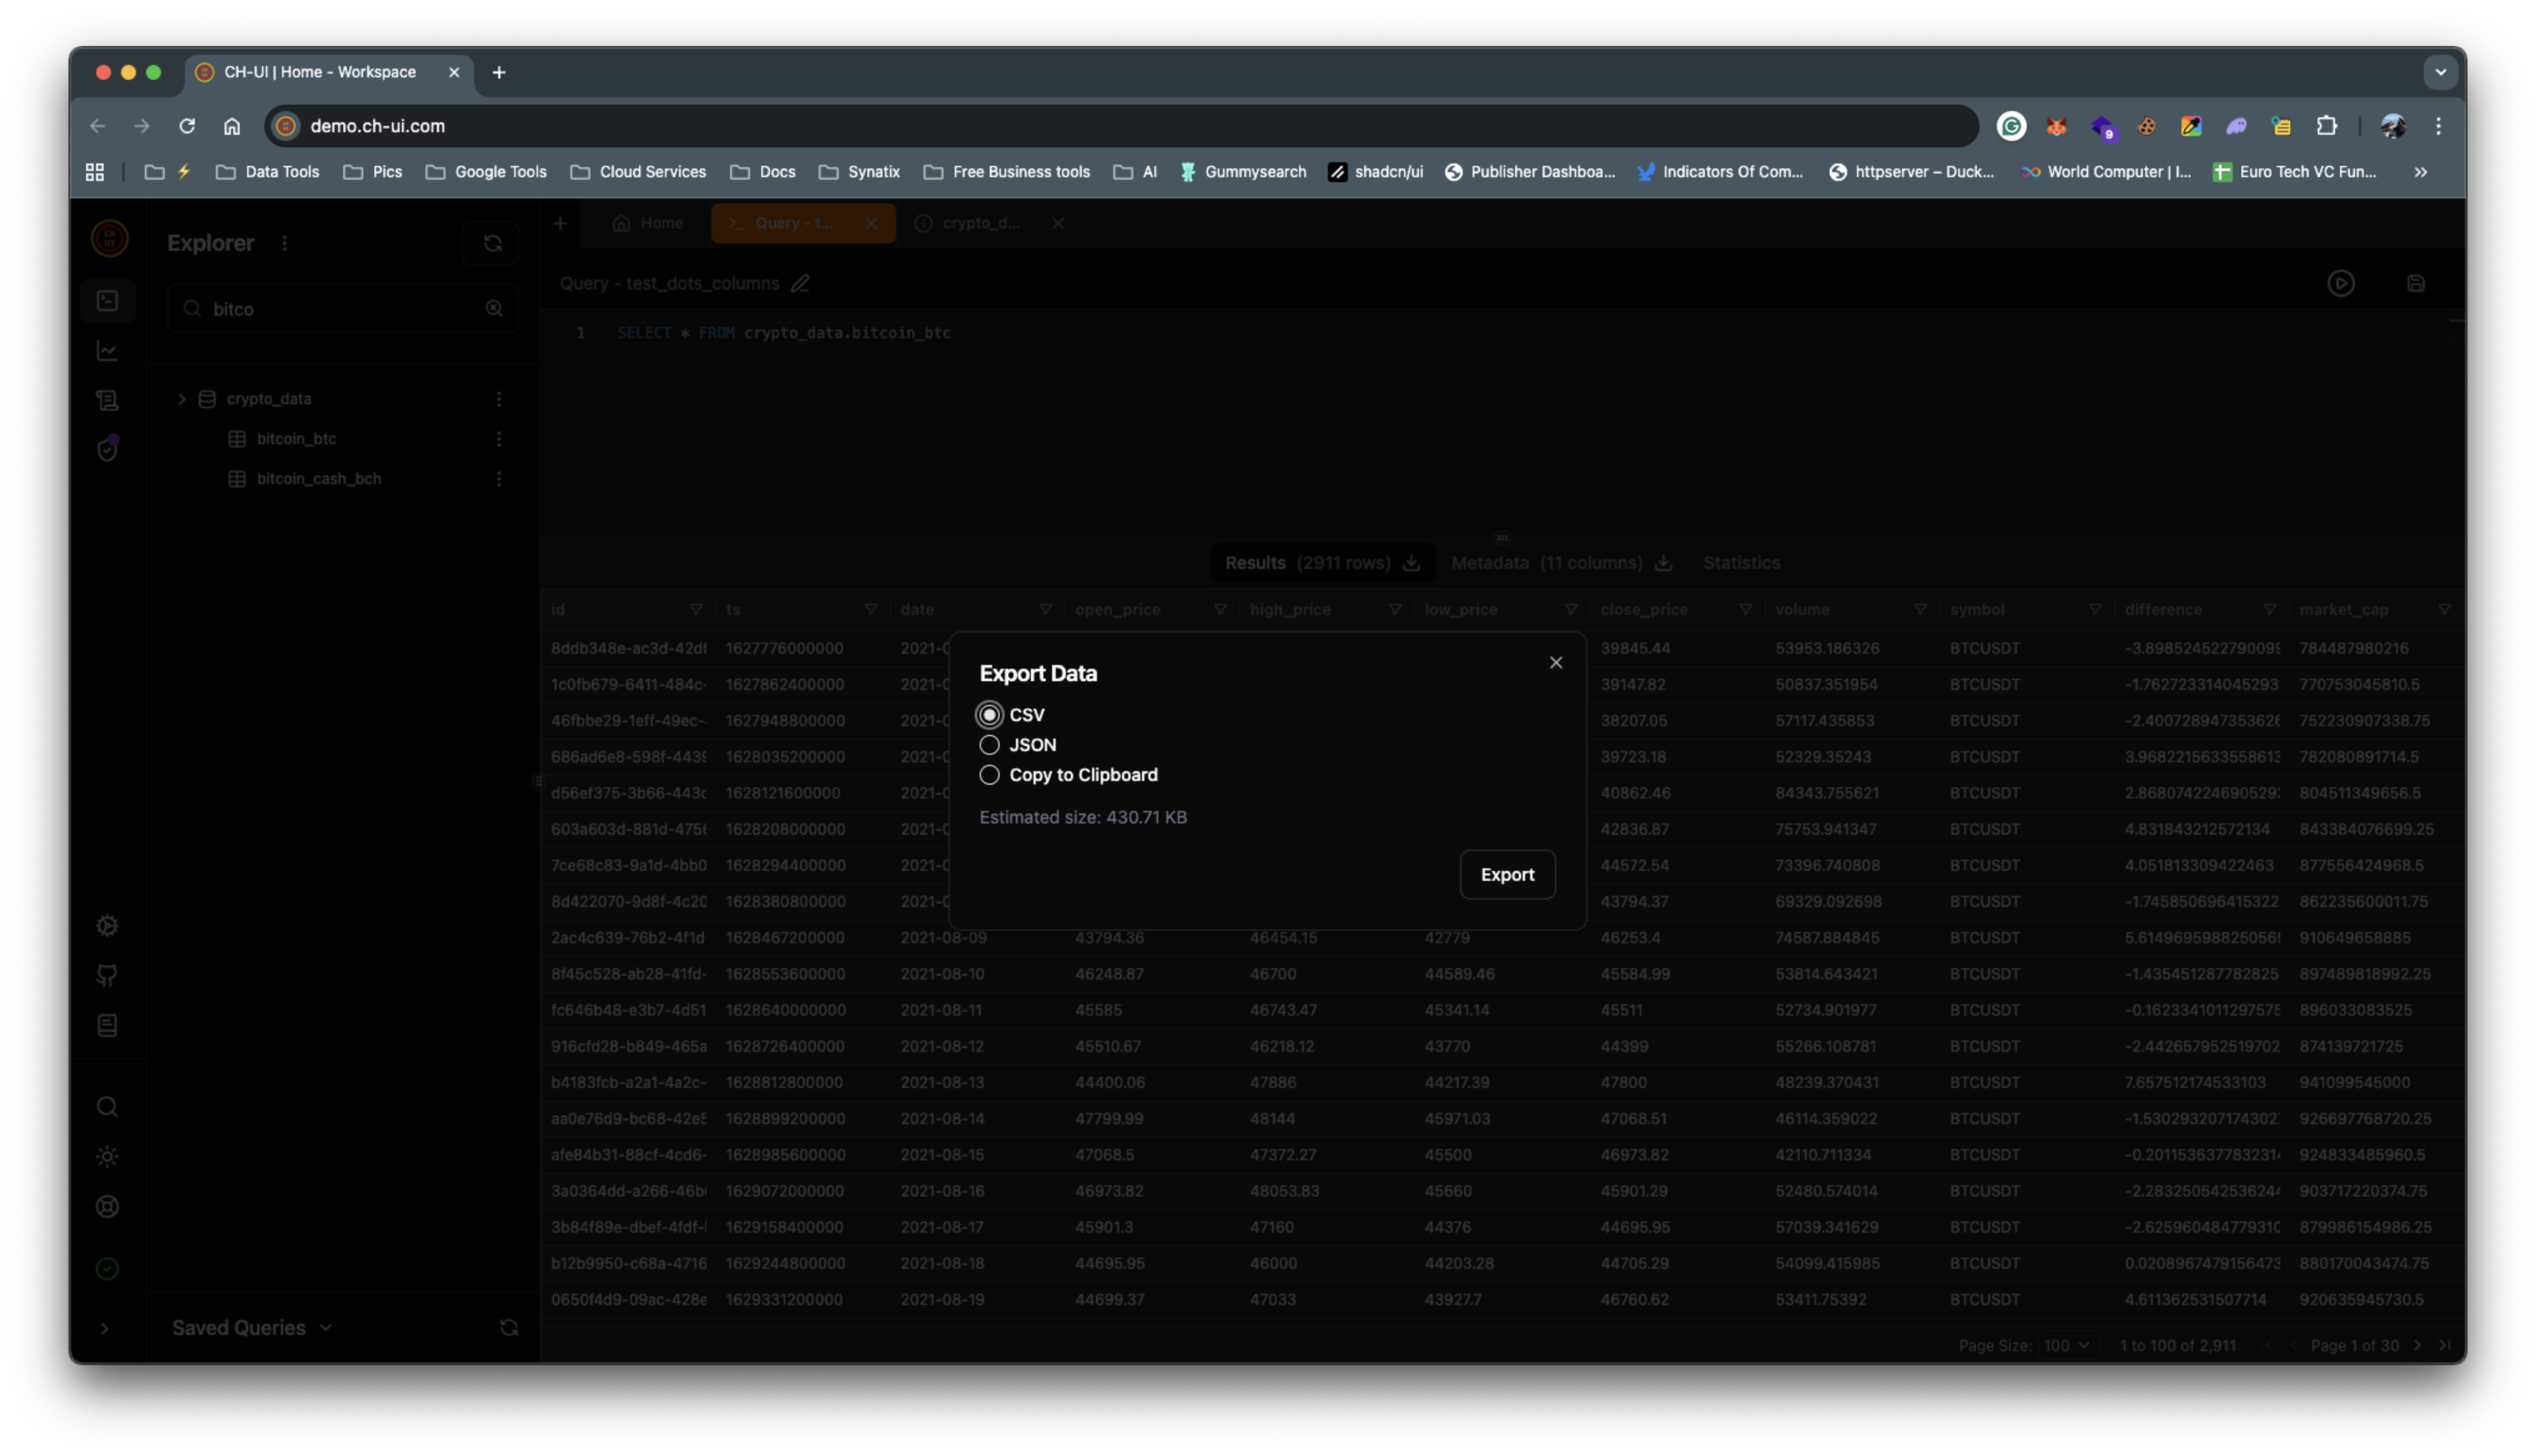This screenshot has height=1456, width=2536.
Task: Focus the Explorer search field
Action: [x=343, y=309]
